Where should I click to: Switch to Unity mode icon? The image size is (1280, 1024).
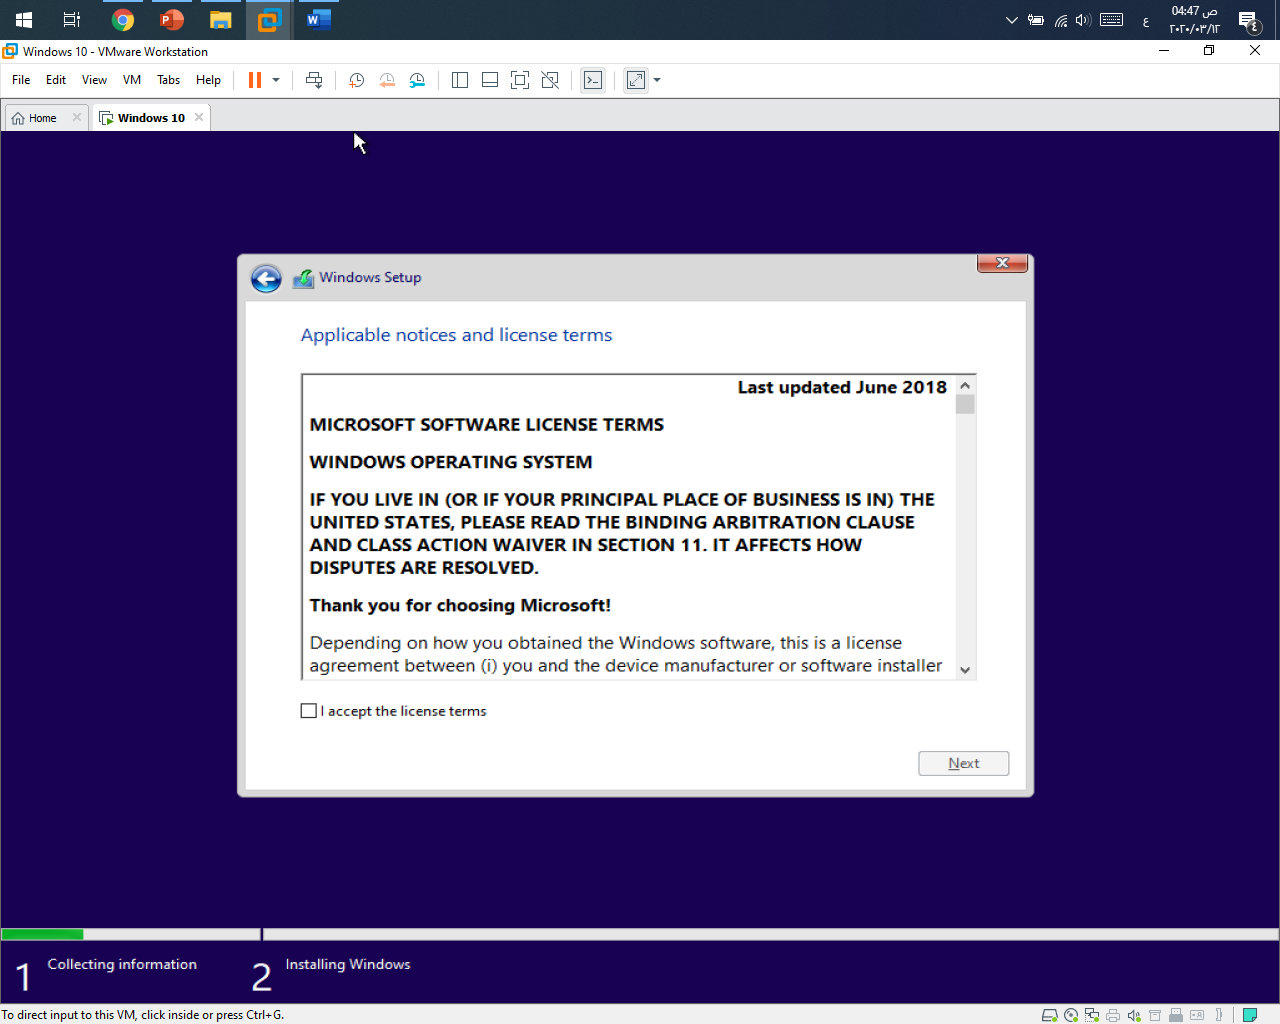(550, 80)
